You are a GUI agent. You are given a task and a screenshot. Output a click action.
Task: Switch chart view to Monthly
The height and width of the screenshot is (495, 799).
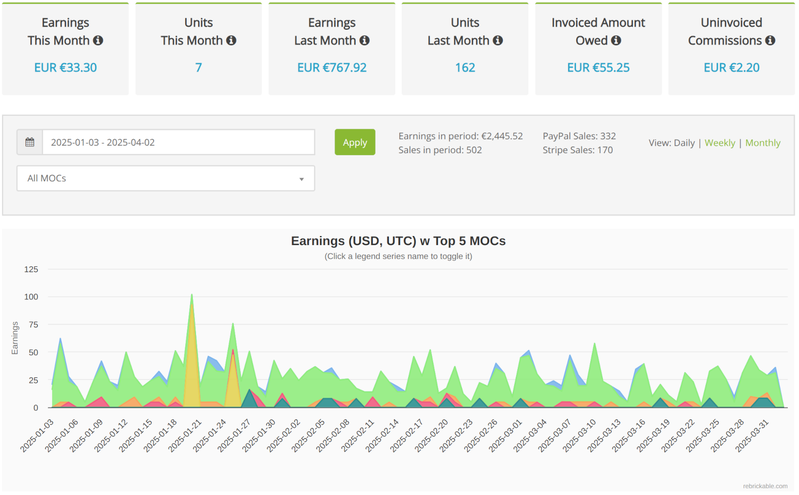click(x=762, y=143)
